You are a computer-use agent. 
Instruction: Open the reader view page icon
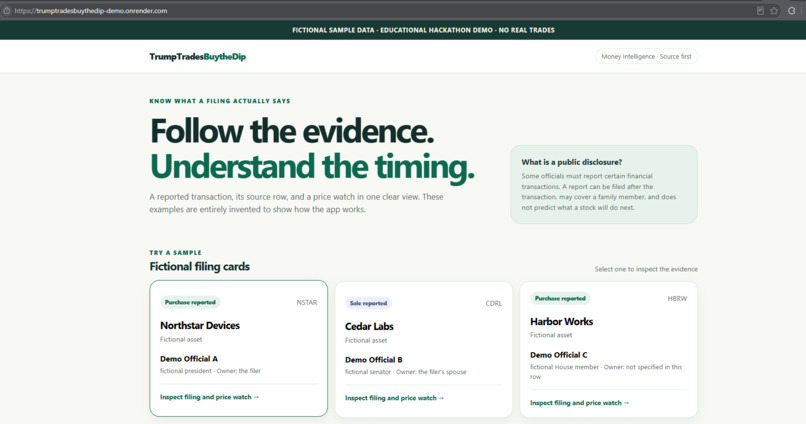(x=760, y=10)
